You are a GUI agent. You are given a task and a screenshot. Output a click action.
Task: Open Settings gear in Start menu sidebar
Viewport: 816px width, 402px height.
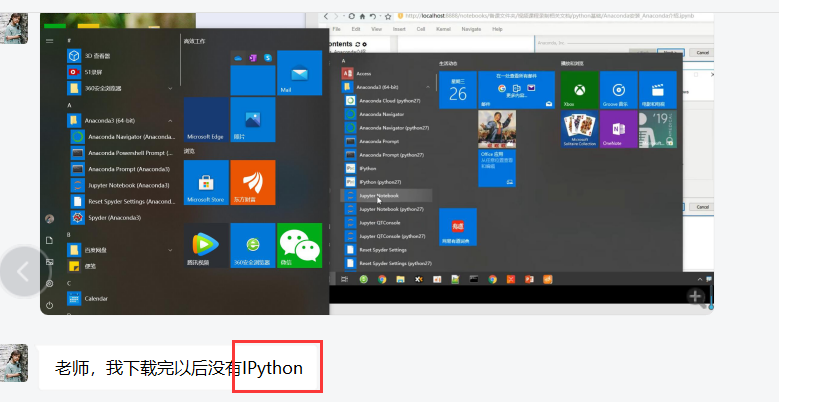pyautogui.click(x=49, y=284)
